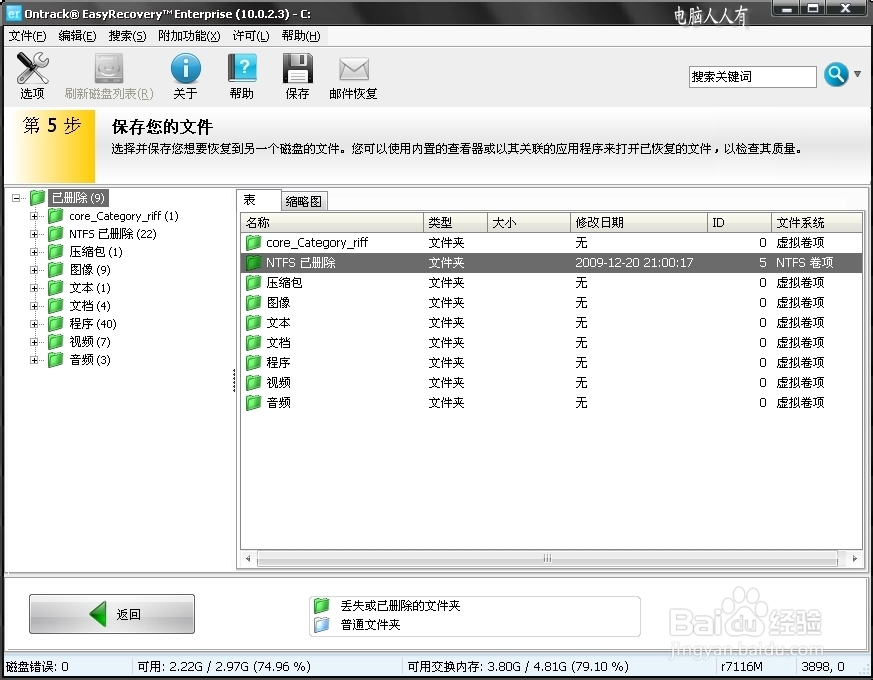
Task: Open the 附加功能(X) menu
Action: 189,36
